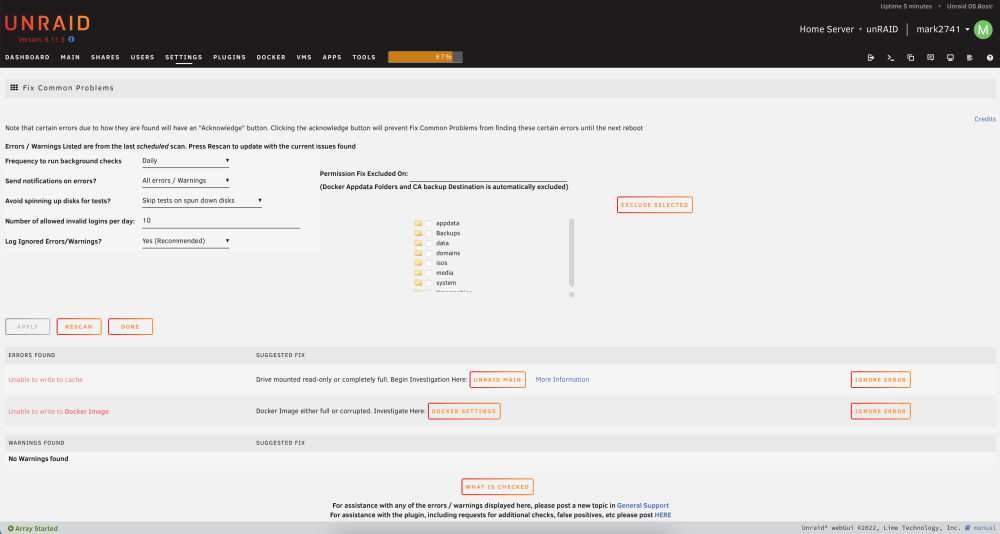This screenshot has height=534, width=1000.
Task: Open the Apps menu item
Action: click(x=332, y=57)
